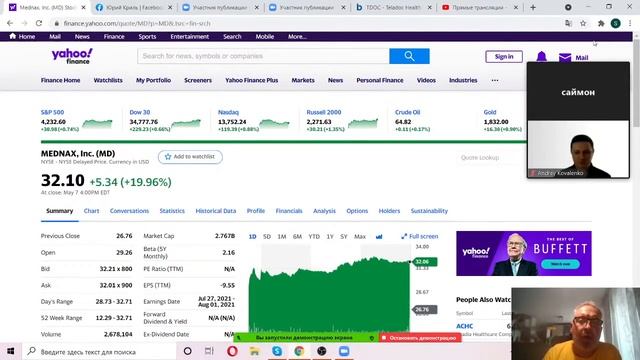
Task: Open Markets in the finance nav
Action: coord(303,80)
